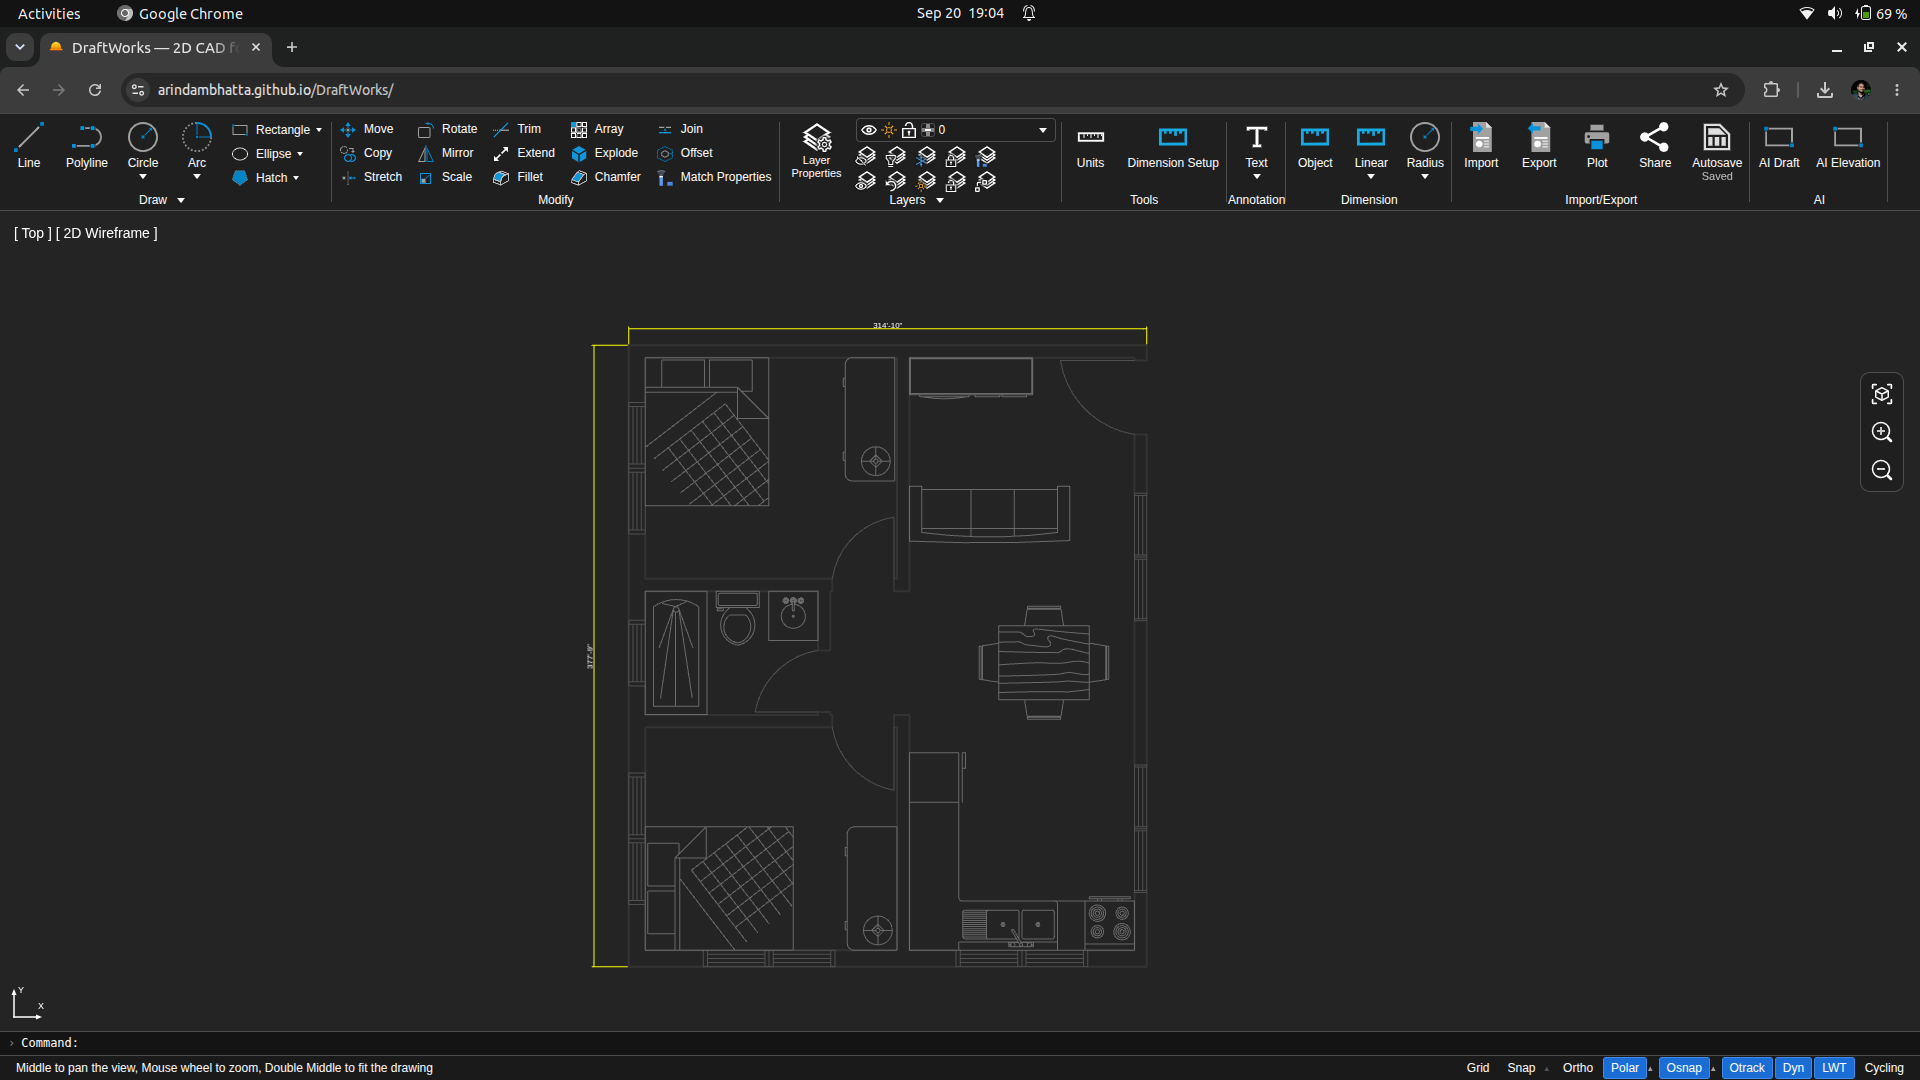The image size is (1920, 1080).
Task: Click the Join command
Action: (x=680, y=129)
